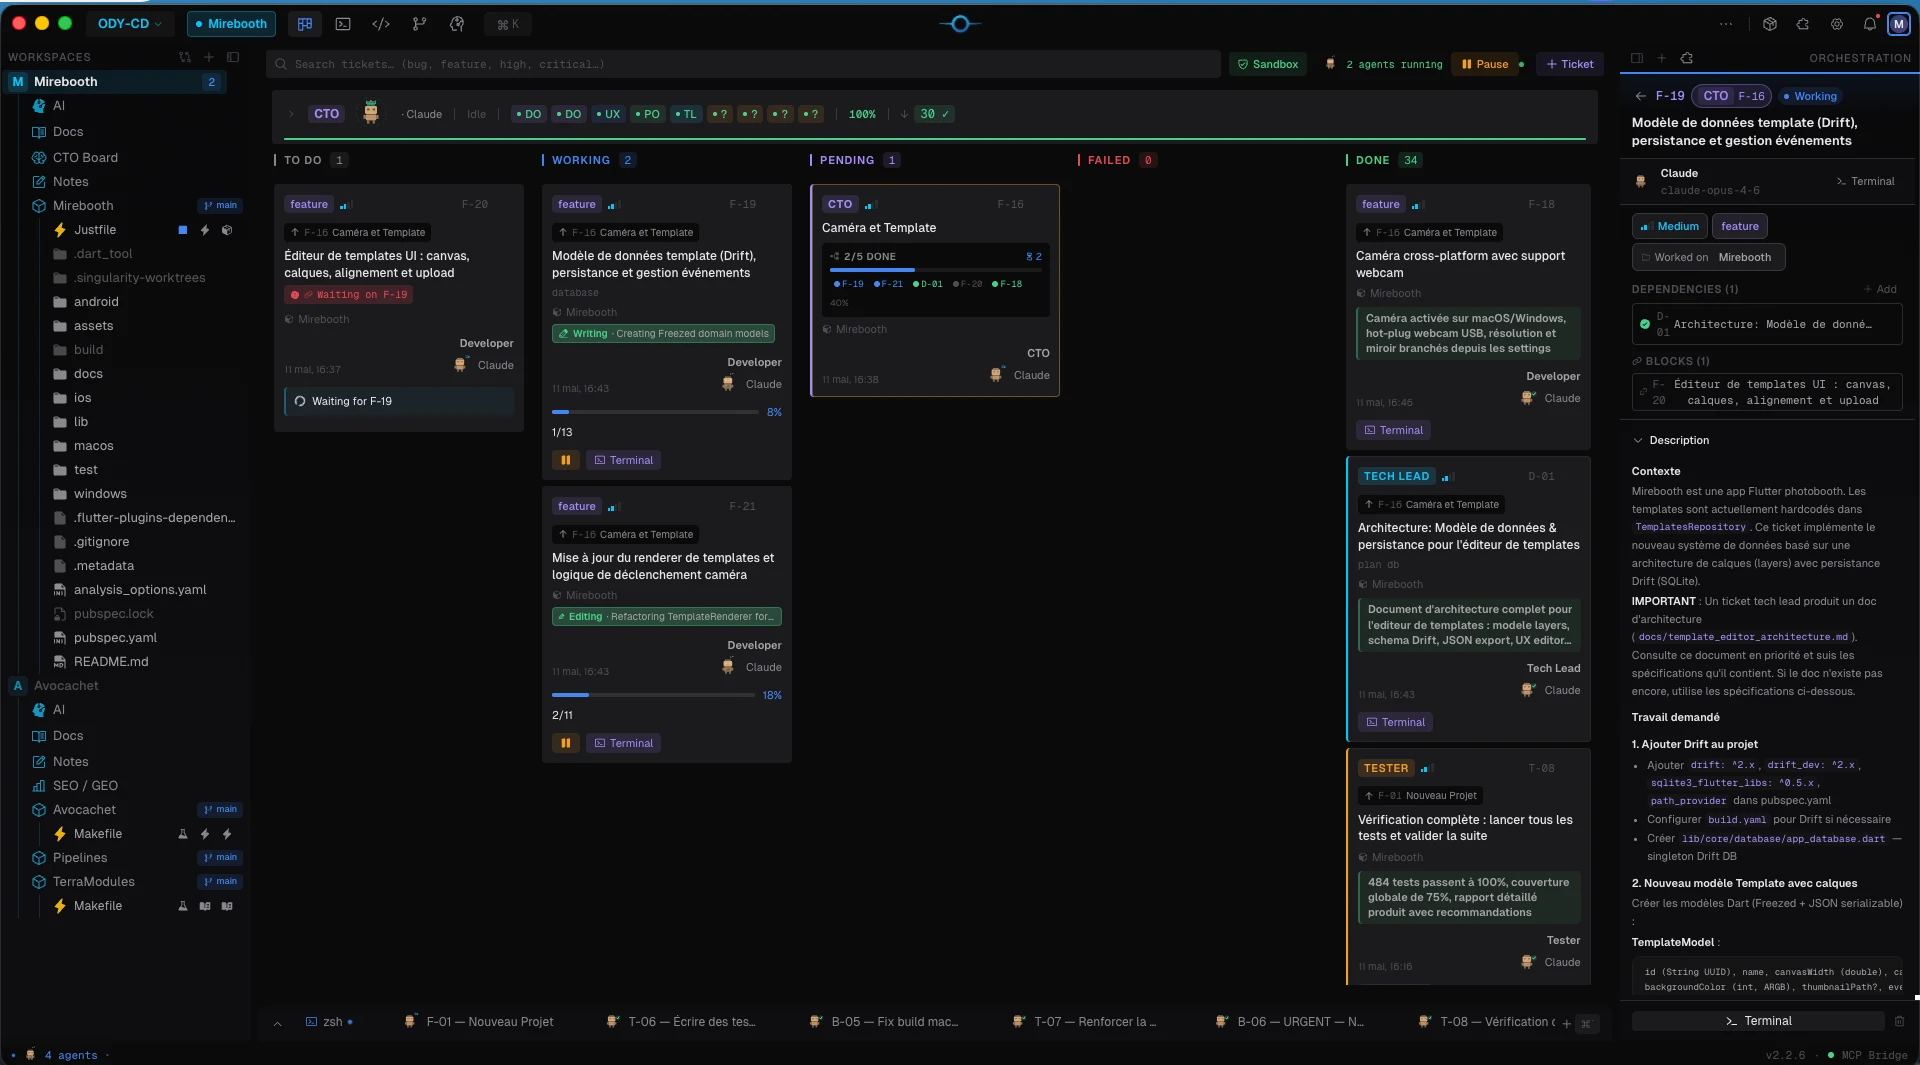The width and height of the screenshot is (1920, 1065).
Task: Open the terminal view icon in top toolbar
Action: click(x=343, y=24)
